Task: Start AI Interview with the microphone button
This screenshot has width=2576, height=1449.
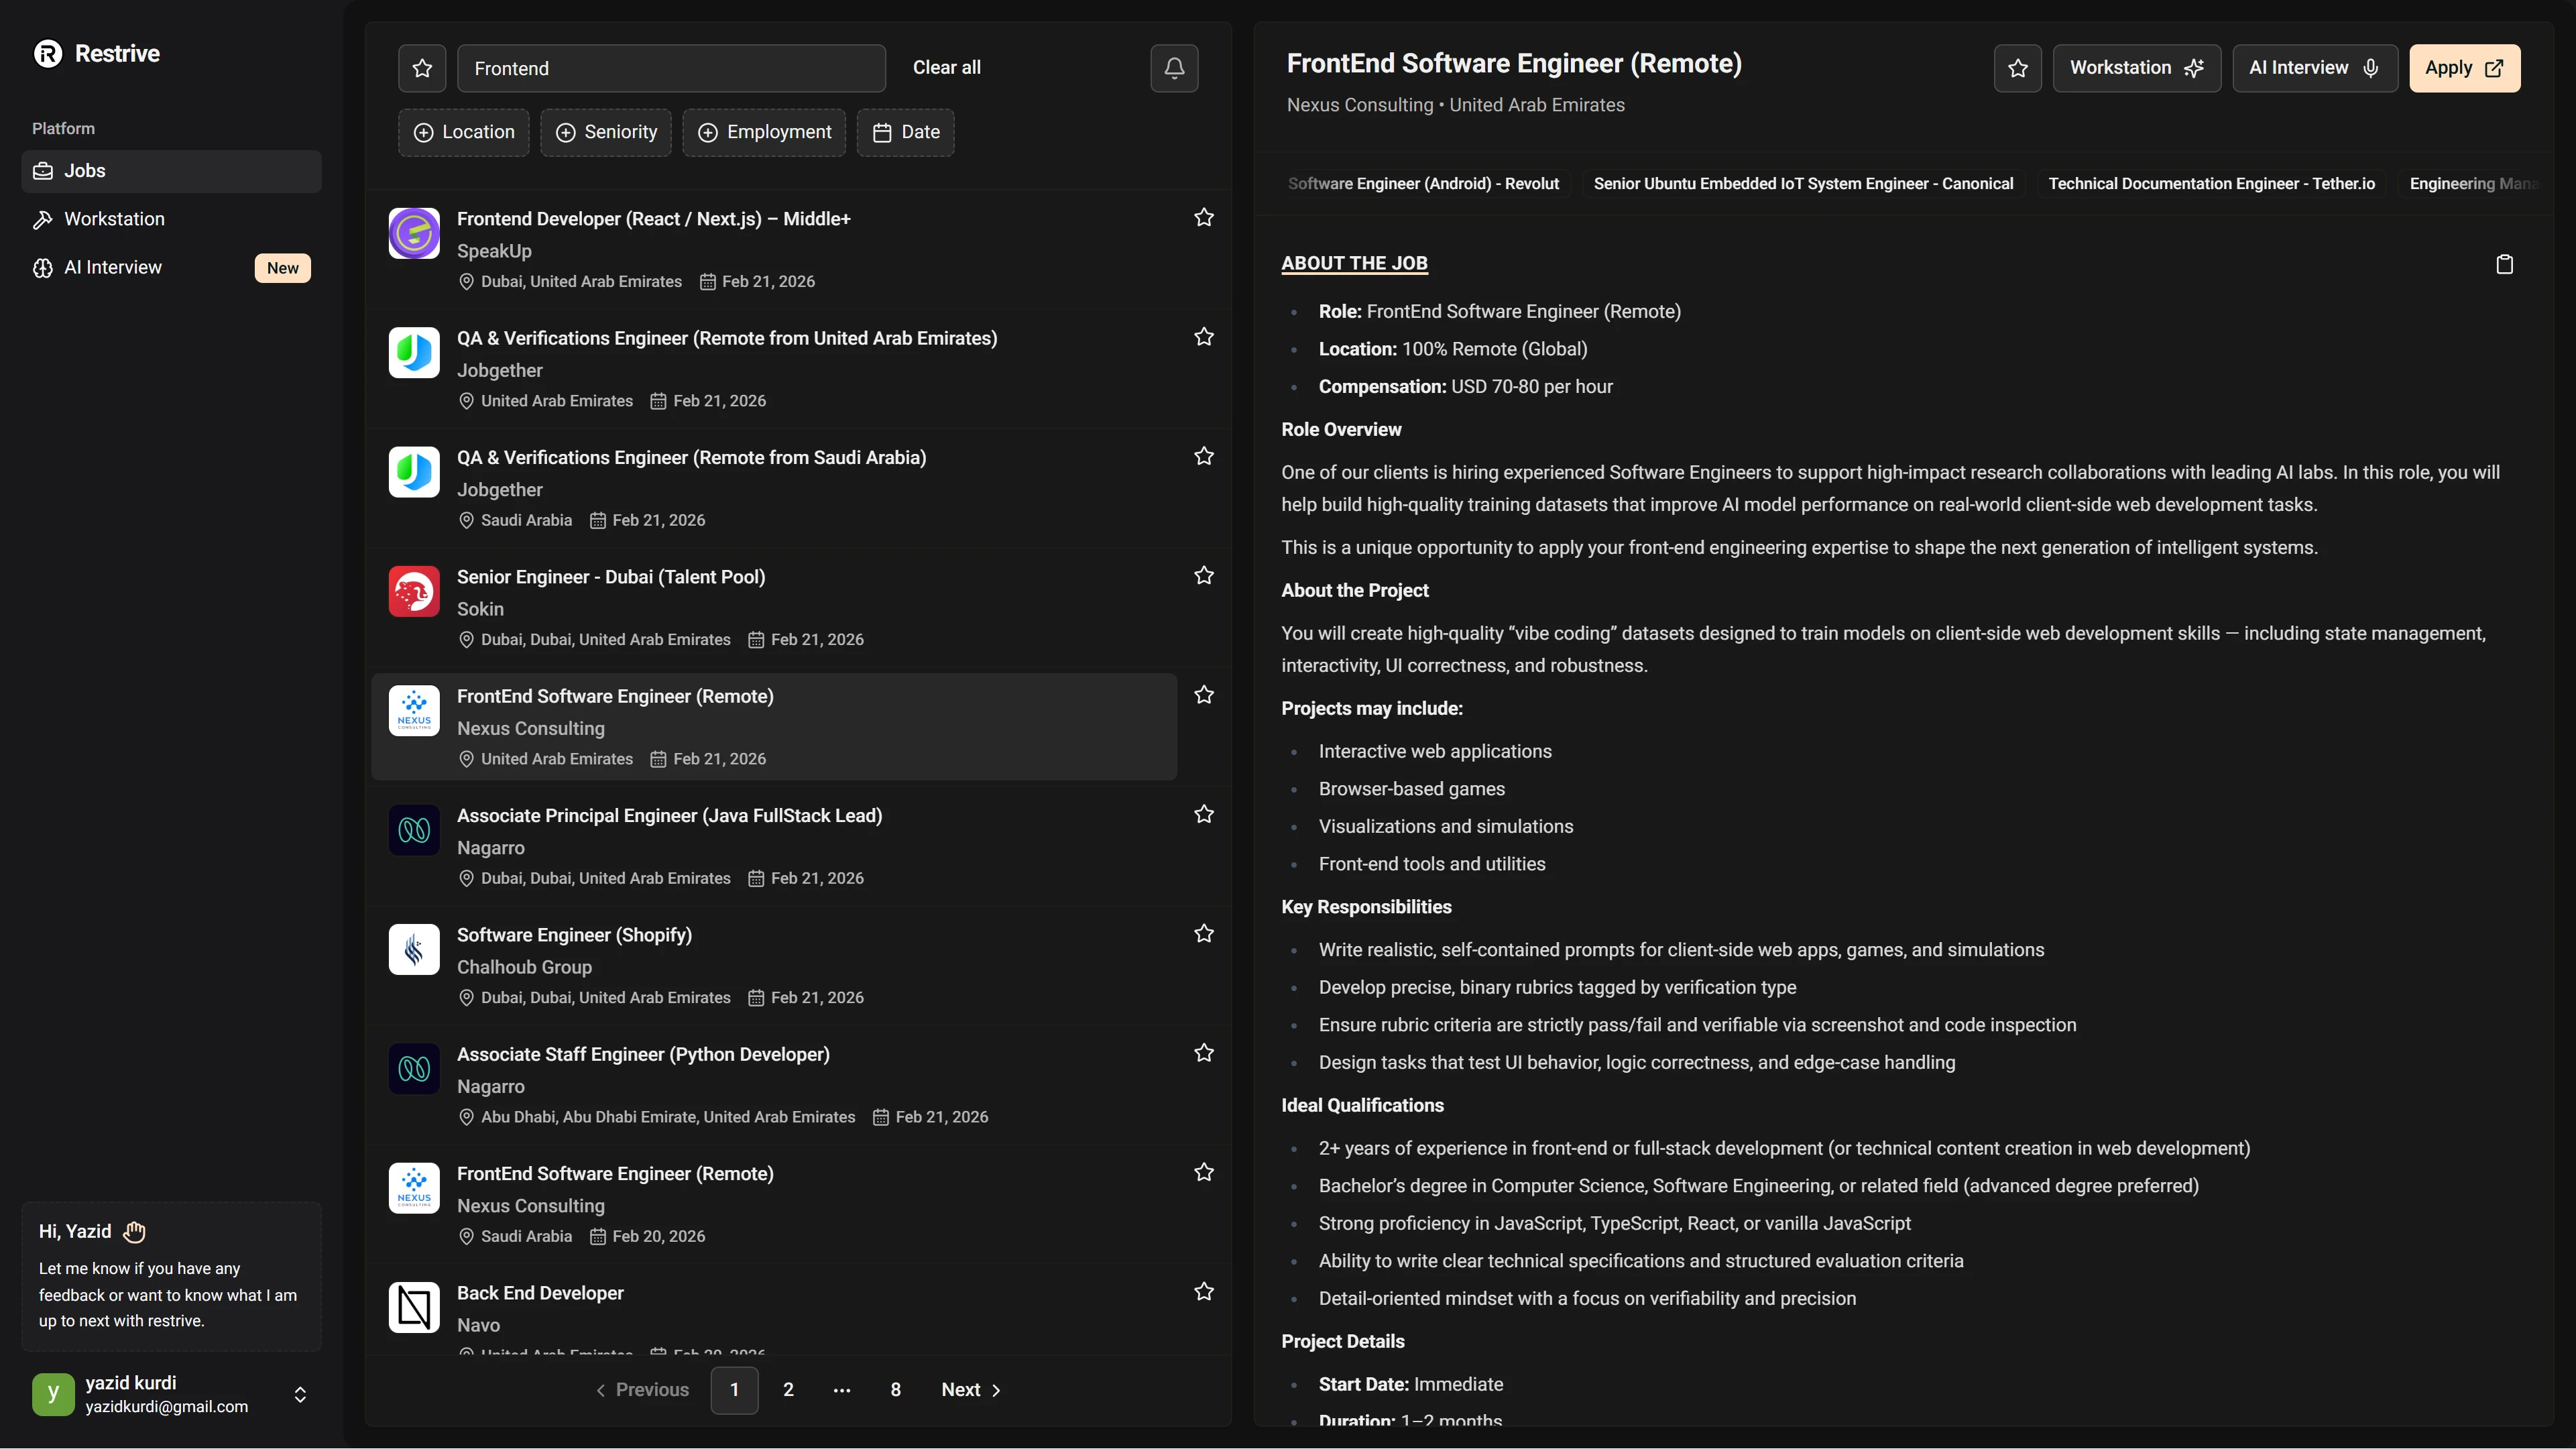Action: click(2314, 68)
